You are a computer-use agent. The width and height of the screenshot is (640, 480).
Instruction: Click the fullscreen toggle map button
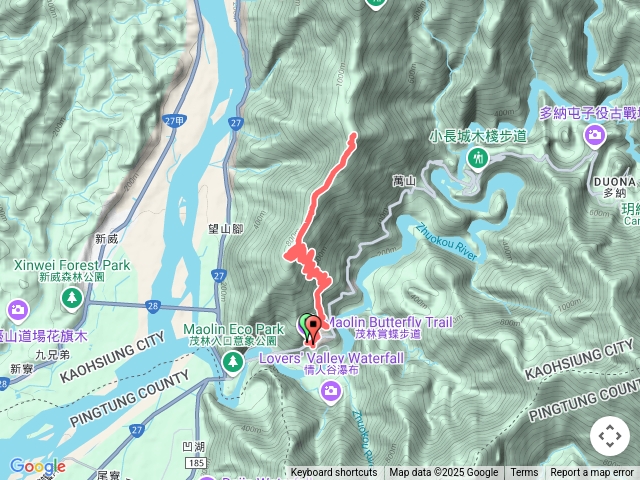pos(610,436)
